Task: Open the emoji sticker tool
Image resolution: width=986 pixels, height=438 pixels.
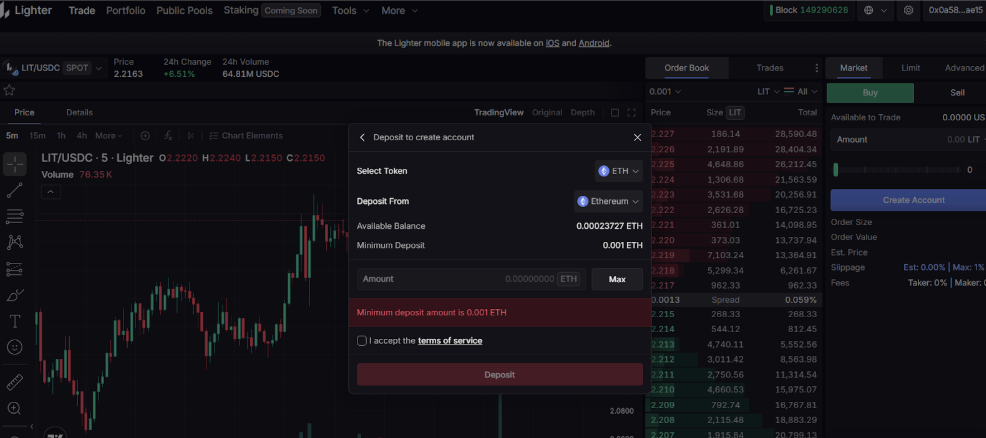Action: pos(15,347)
